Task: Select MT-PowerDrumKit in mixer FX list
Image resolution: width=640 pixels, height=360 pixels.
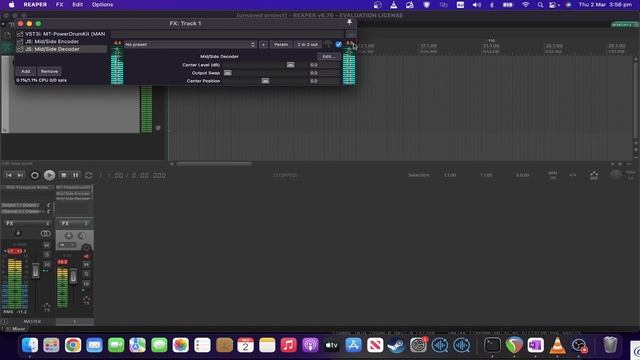Action: click(x=73, y=187)
